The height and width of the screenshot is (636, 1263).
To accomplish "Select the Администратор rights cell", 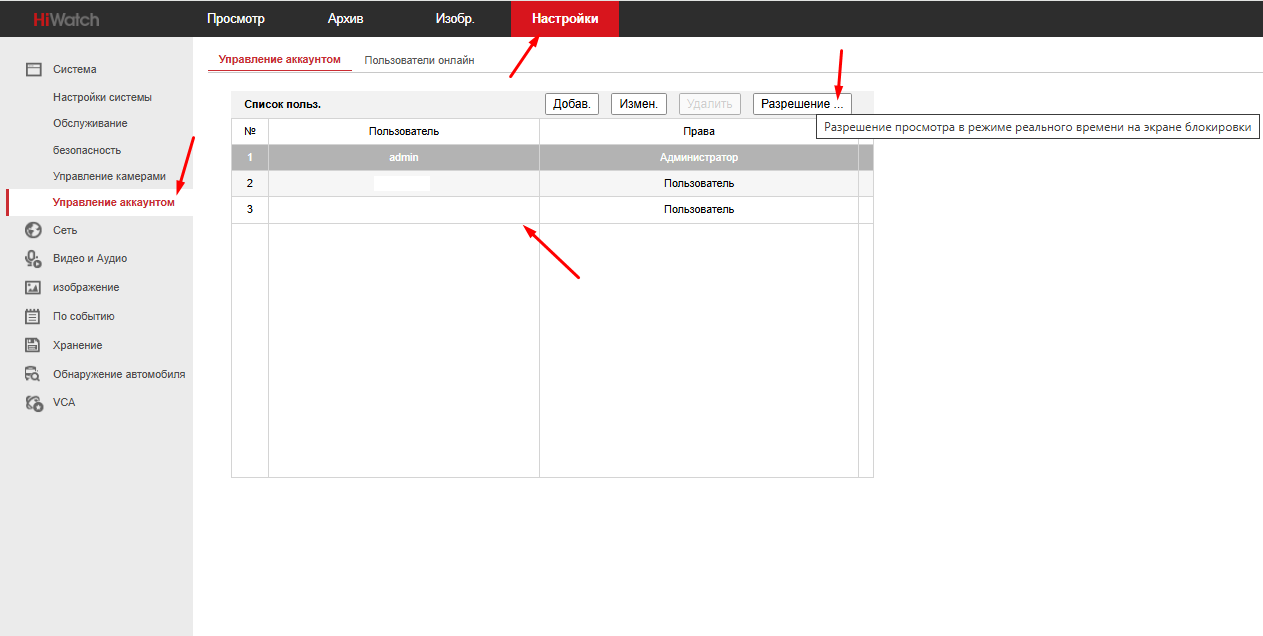I will [x=699, y=158].
